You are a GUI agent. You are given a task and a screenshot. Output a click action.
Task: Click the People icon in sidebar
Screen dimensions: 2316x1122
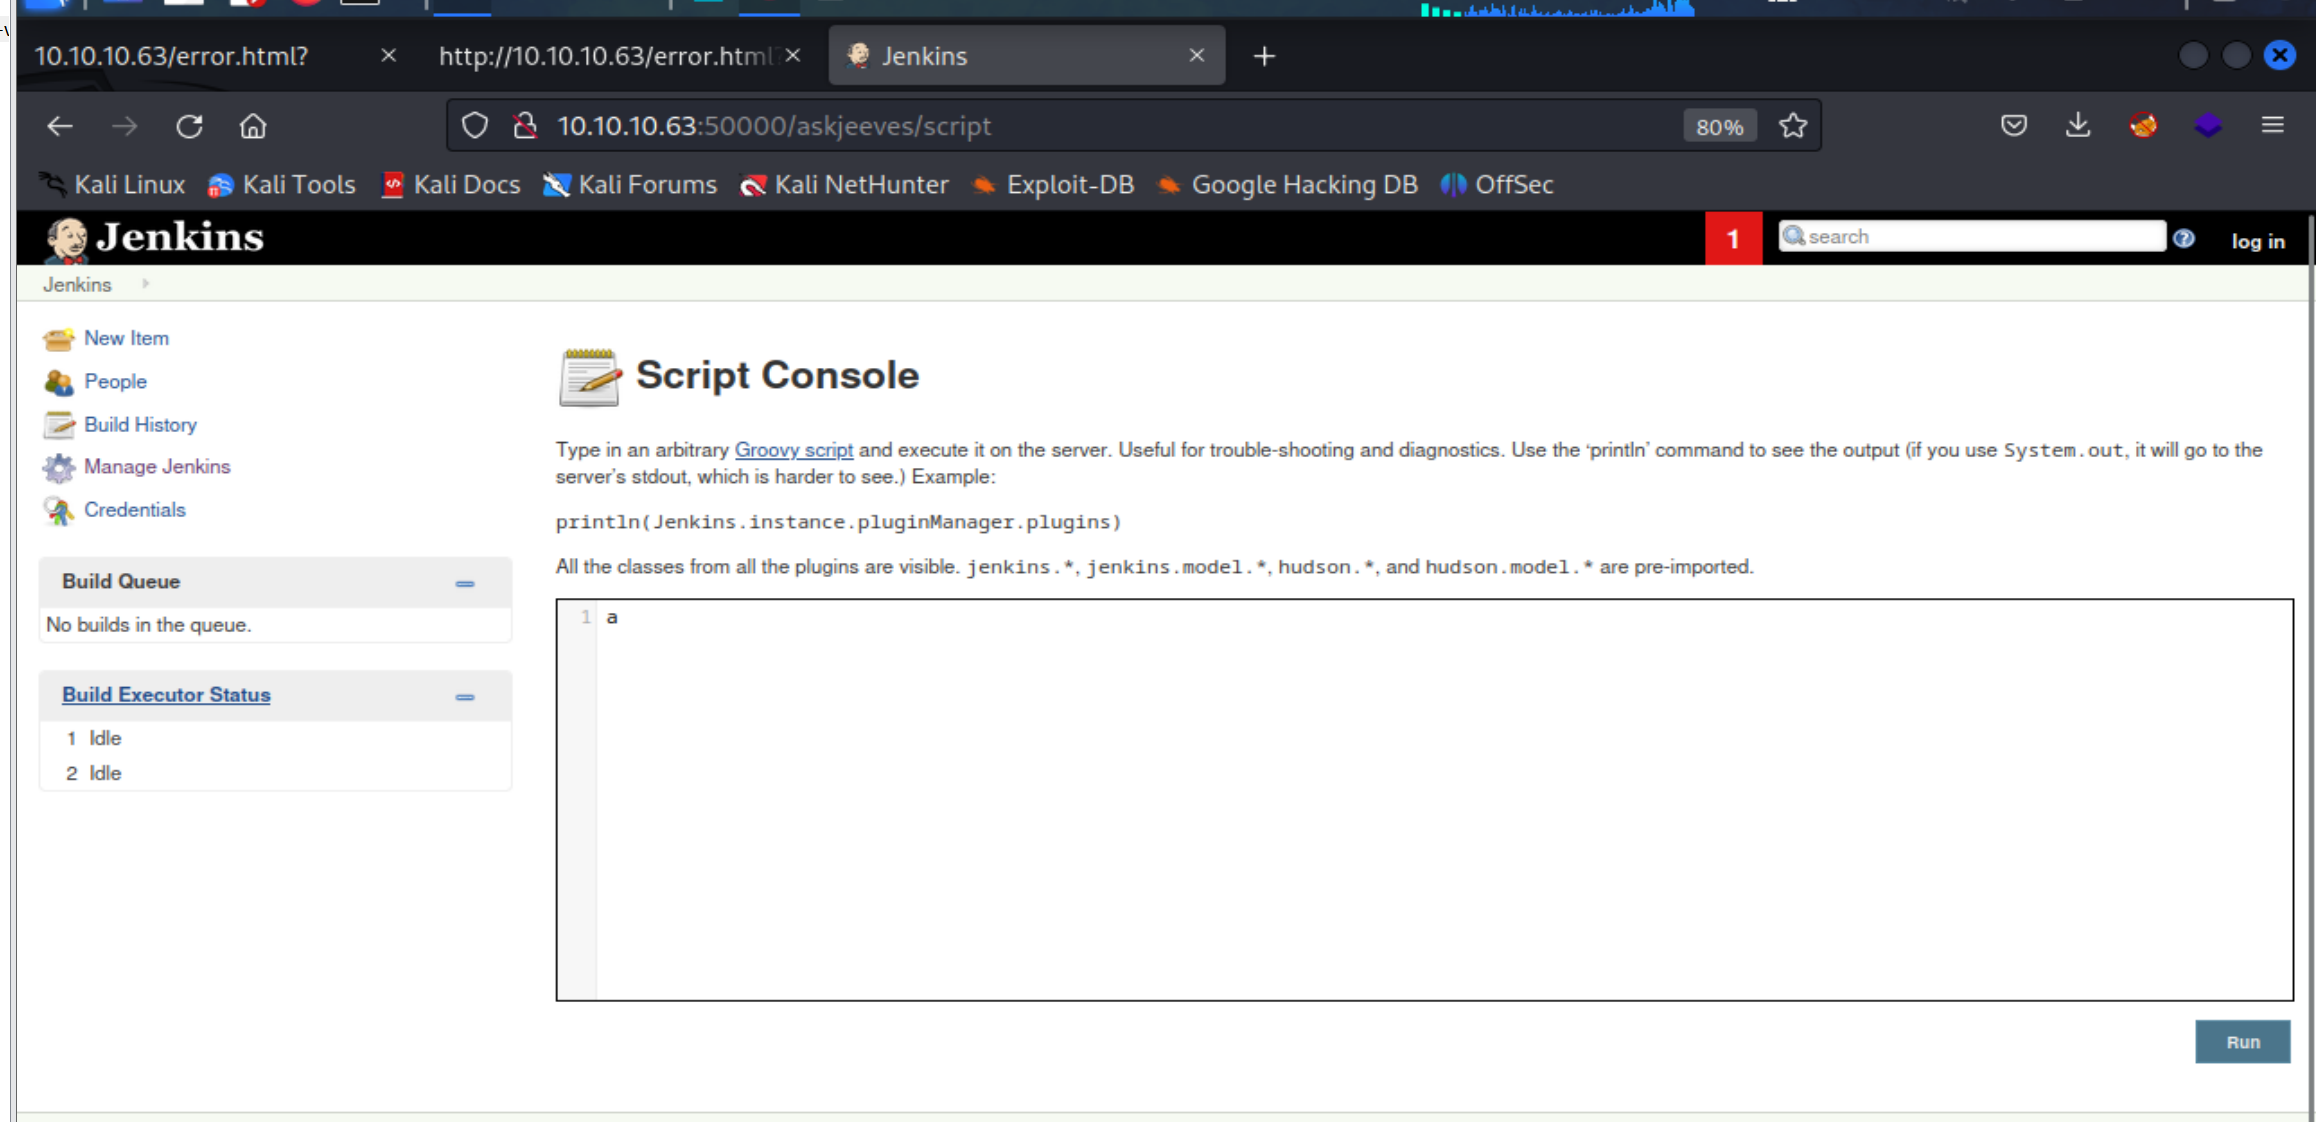click(x=58, y=382)
